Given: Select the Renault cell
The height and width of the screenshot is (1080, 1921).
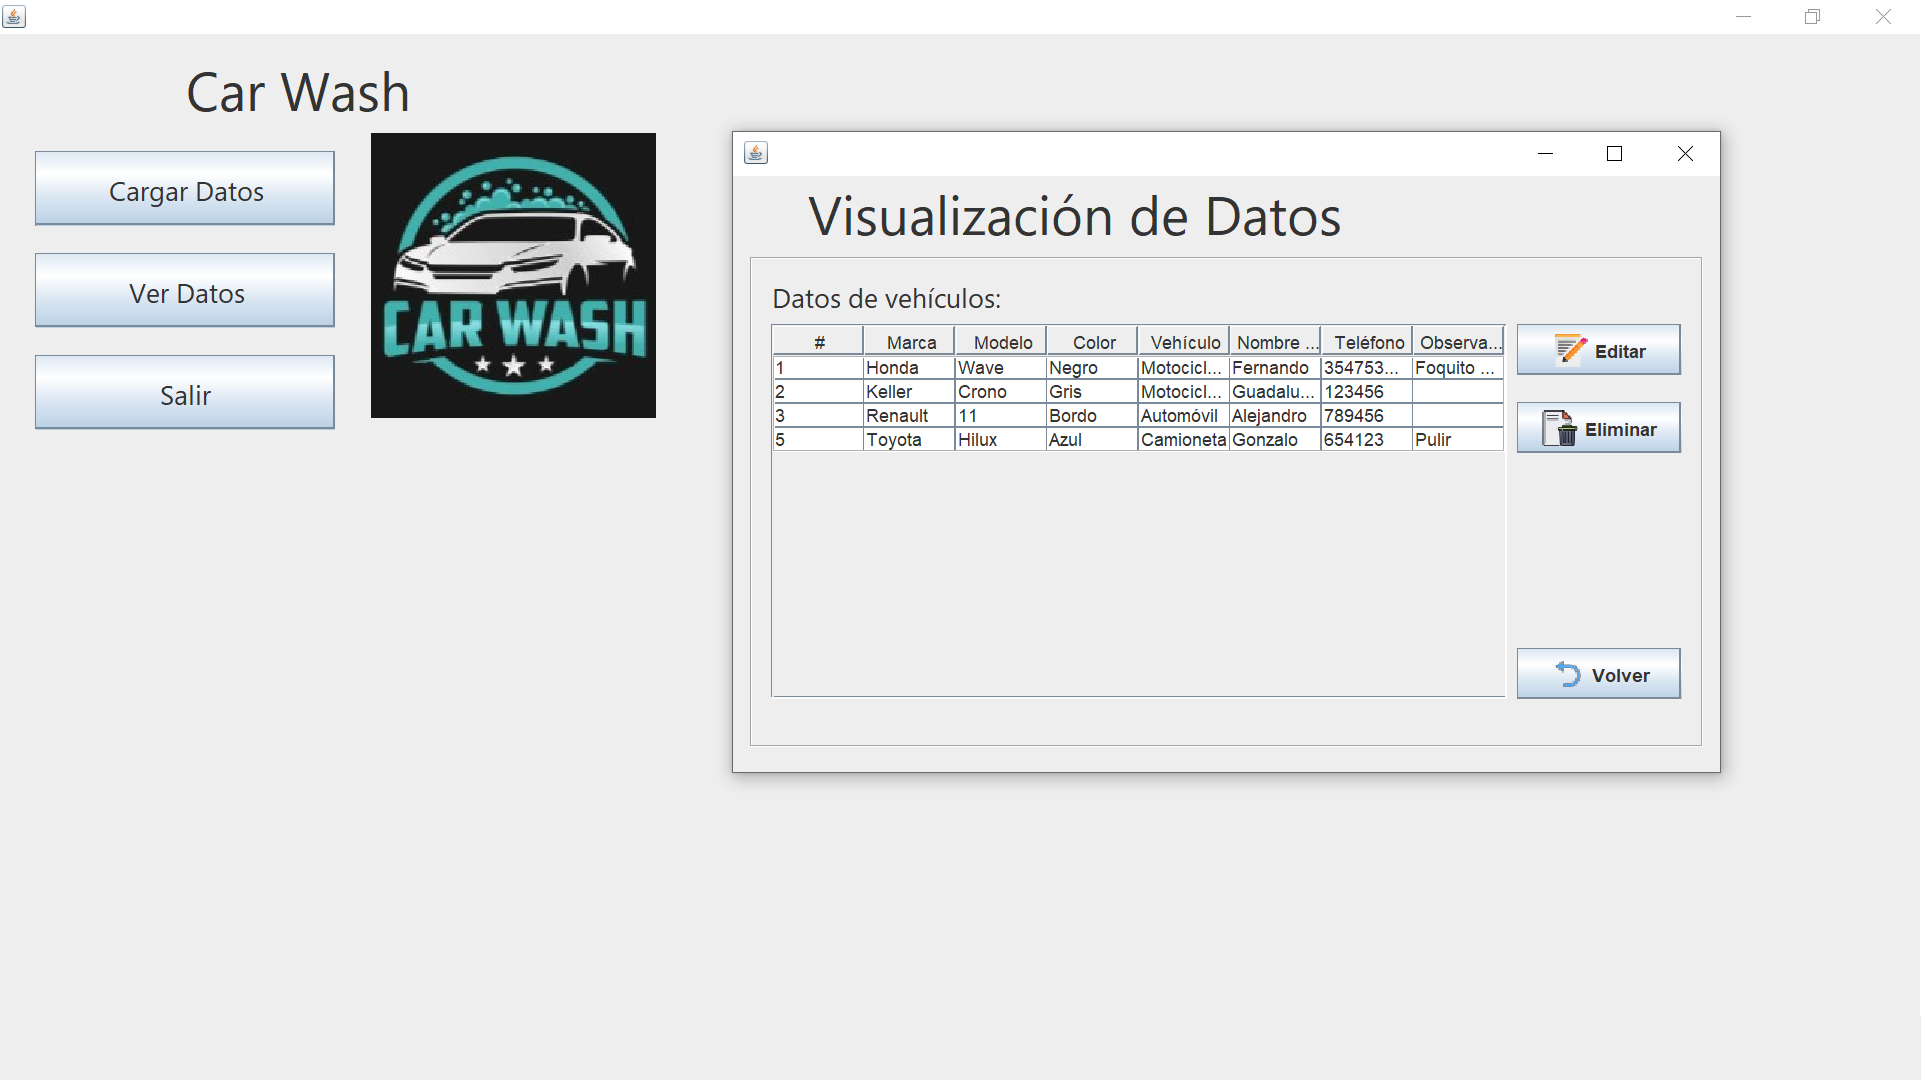Looking at the screenshot, I should (909, 416).
